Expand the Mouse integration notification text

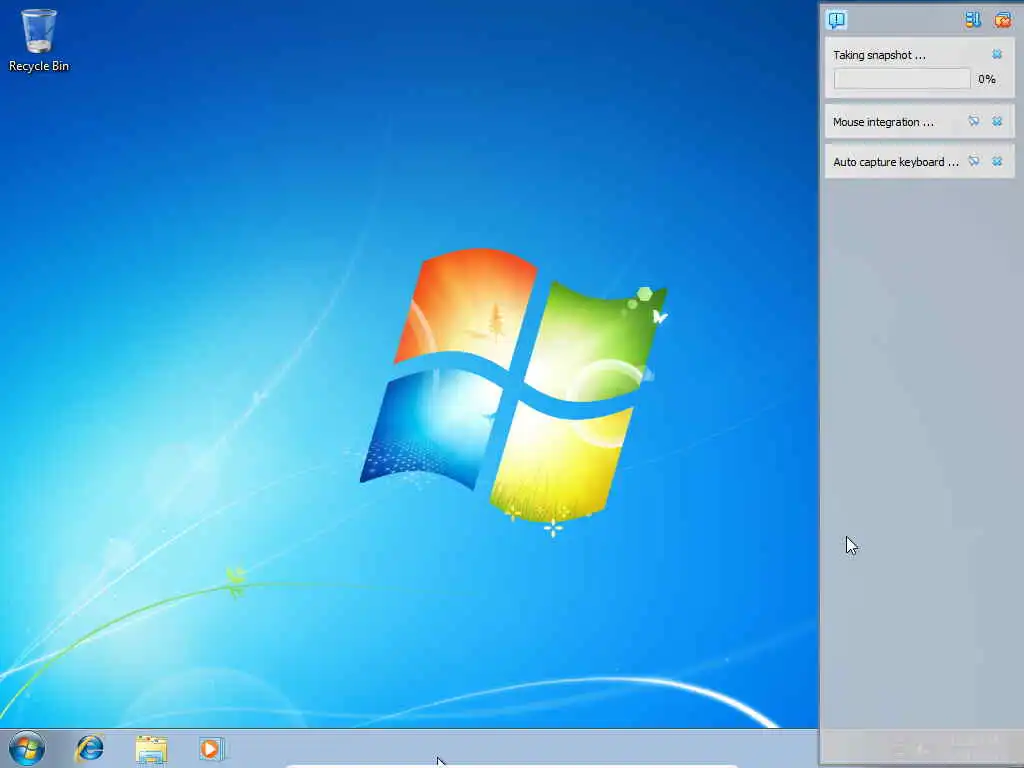(x=883, y=122)
